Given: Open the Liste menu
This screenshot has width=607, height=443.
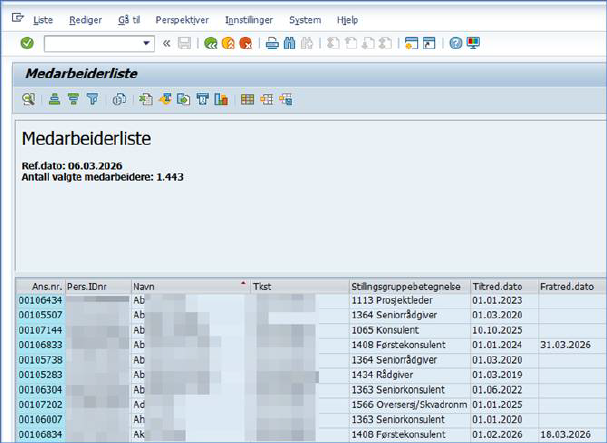Looking at the screenshot, I should click(43, 20).
